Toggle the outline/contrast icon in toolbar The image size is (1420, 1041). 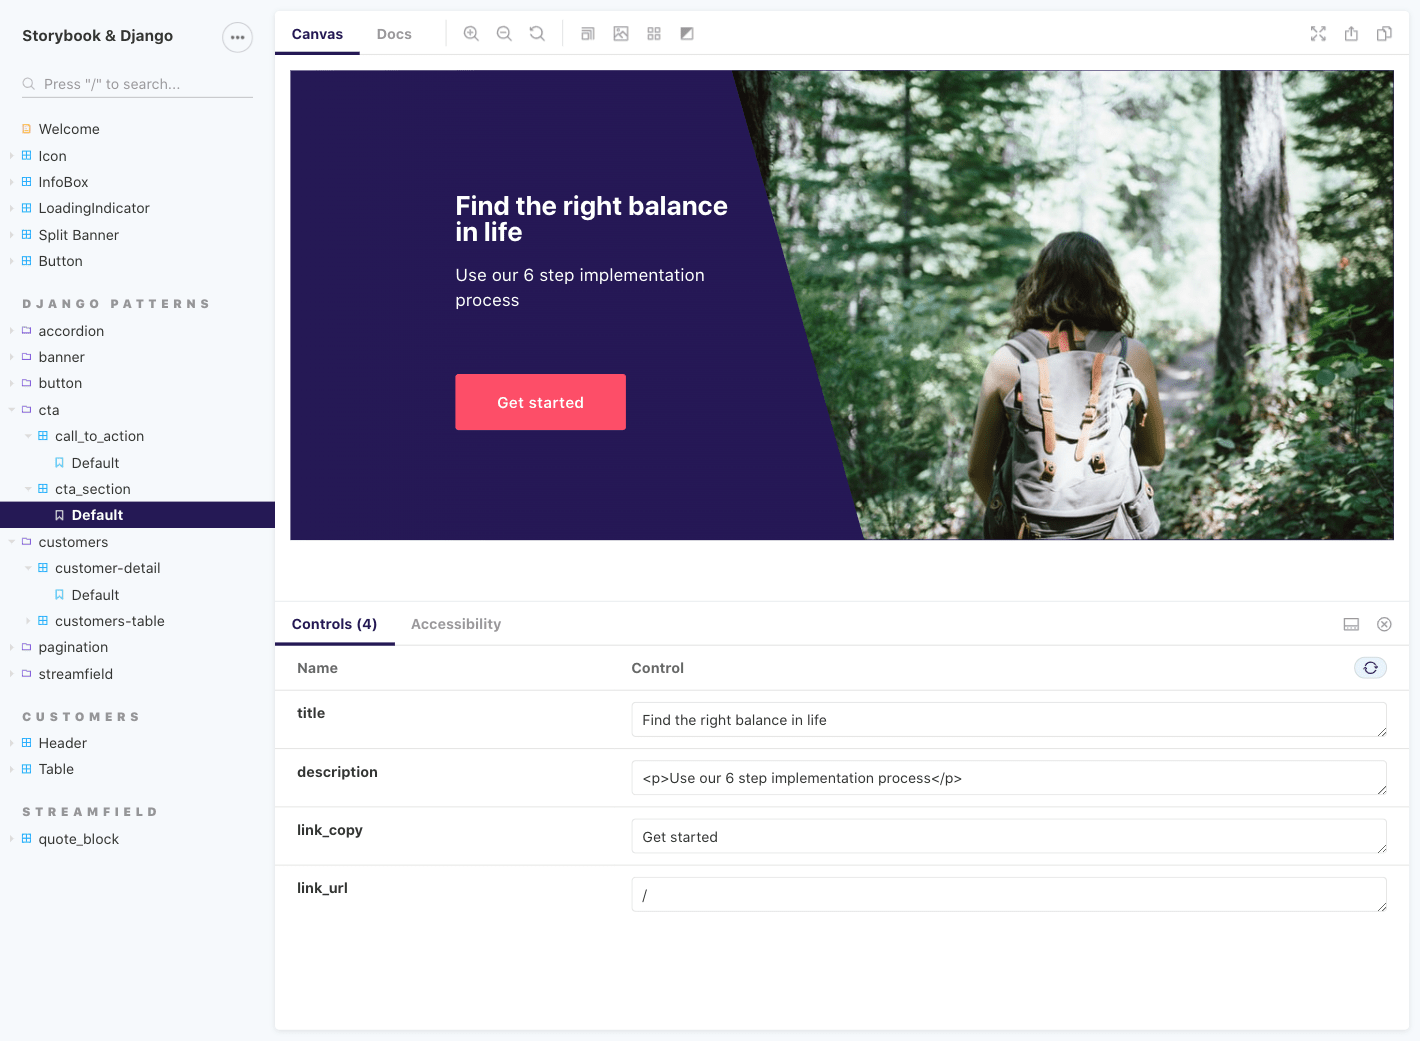point(687,34)
